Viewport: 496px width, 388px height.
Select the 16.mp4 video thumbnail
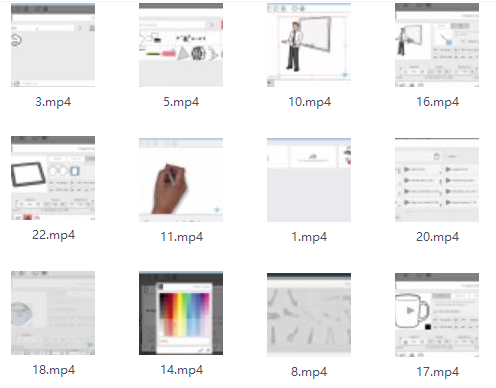[x=437, y=45]
